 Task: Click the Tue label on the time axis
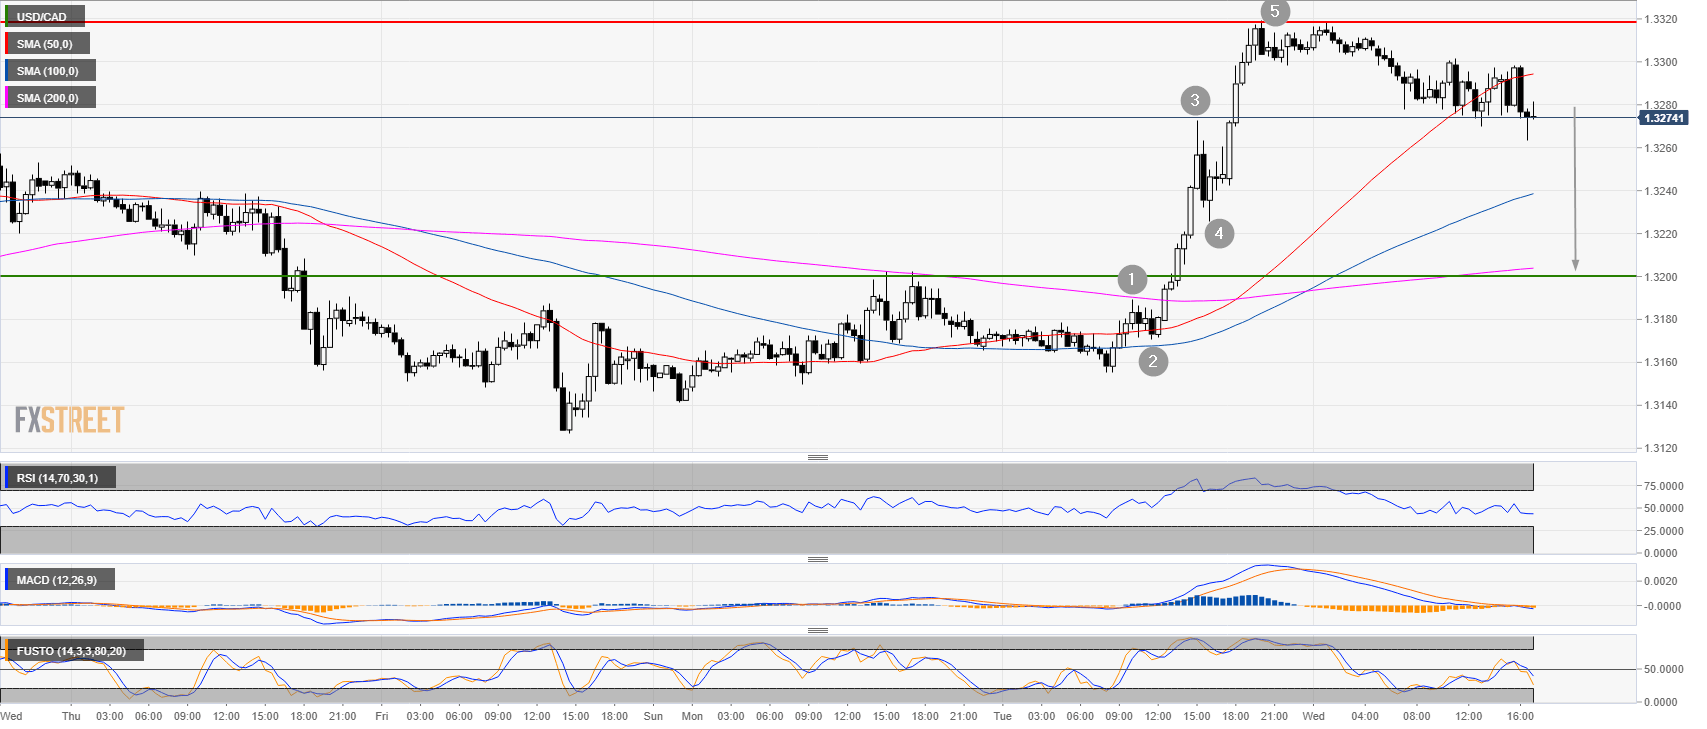[x=1002, y=716]
